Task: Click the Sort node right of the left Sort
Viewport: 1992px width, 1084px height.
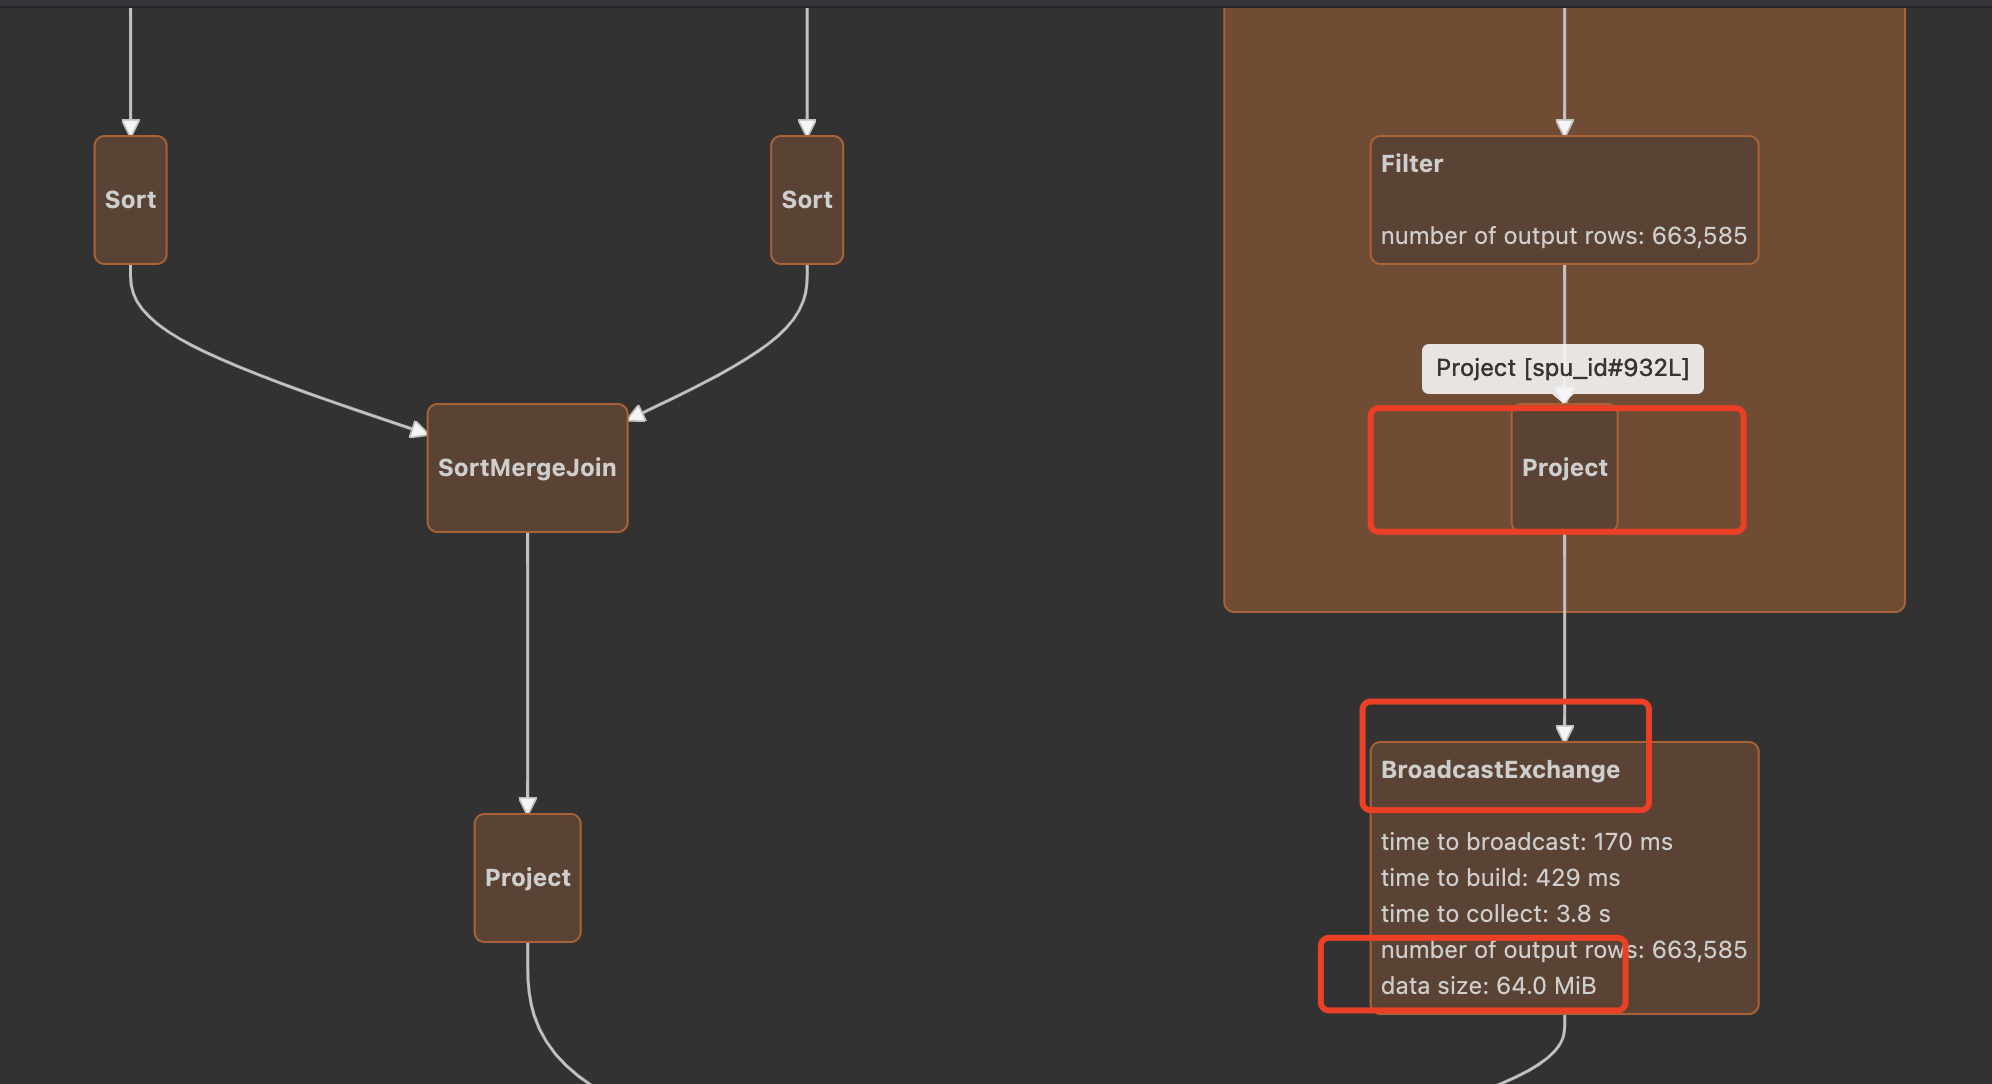Action: coord(807,200)
